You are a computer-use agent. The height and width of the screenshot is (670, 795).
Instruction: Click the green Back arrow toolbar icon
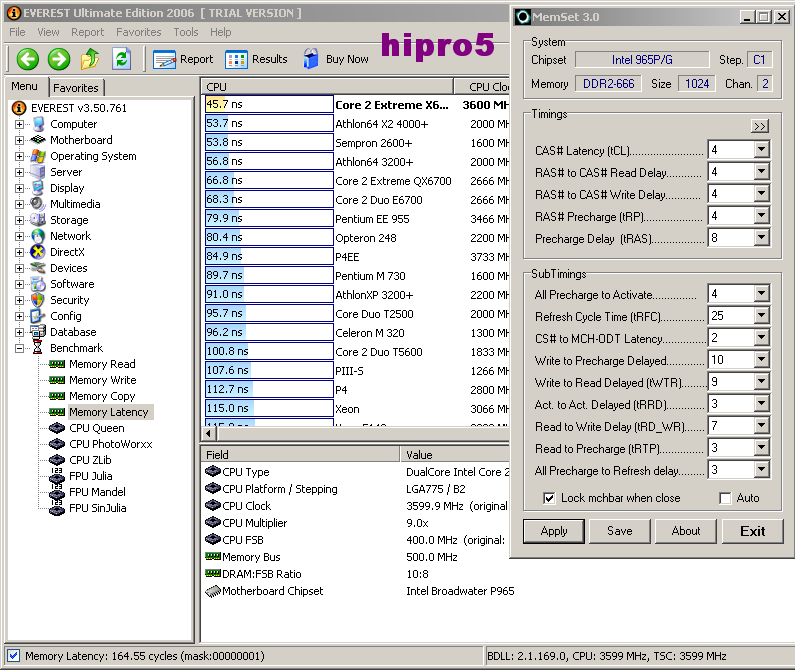(x=28, y=59)
